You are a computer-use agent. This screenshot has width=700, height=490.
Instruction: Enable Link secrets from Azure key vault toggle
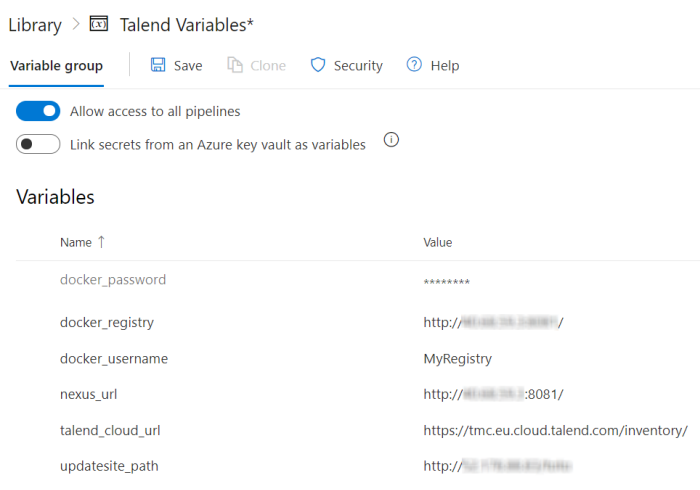38,144
